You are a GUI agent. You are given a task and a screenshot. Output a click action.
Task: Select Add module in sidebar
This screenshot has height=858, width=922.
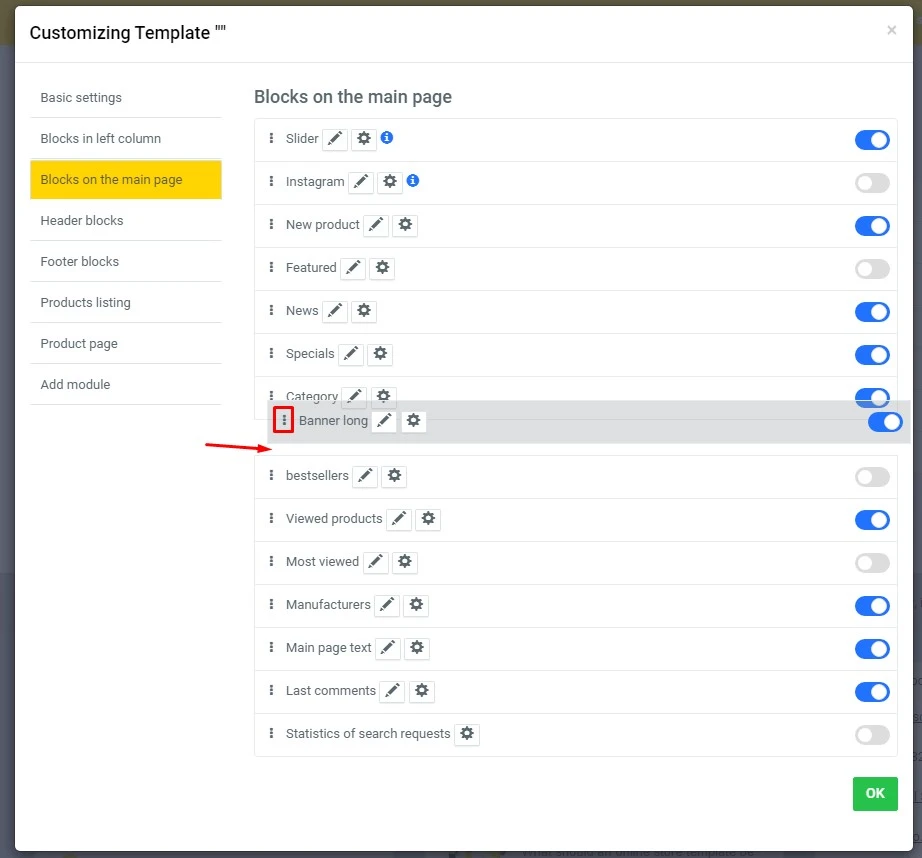(75, 384)
